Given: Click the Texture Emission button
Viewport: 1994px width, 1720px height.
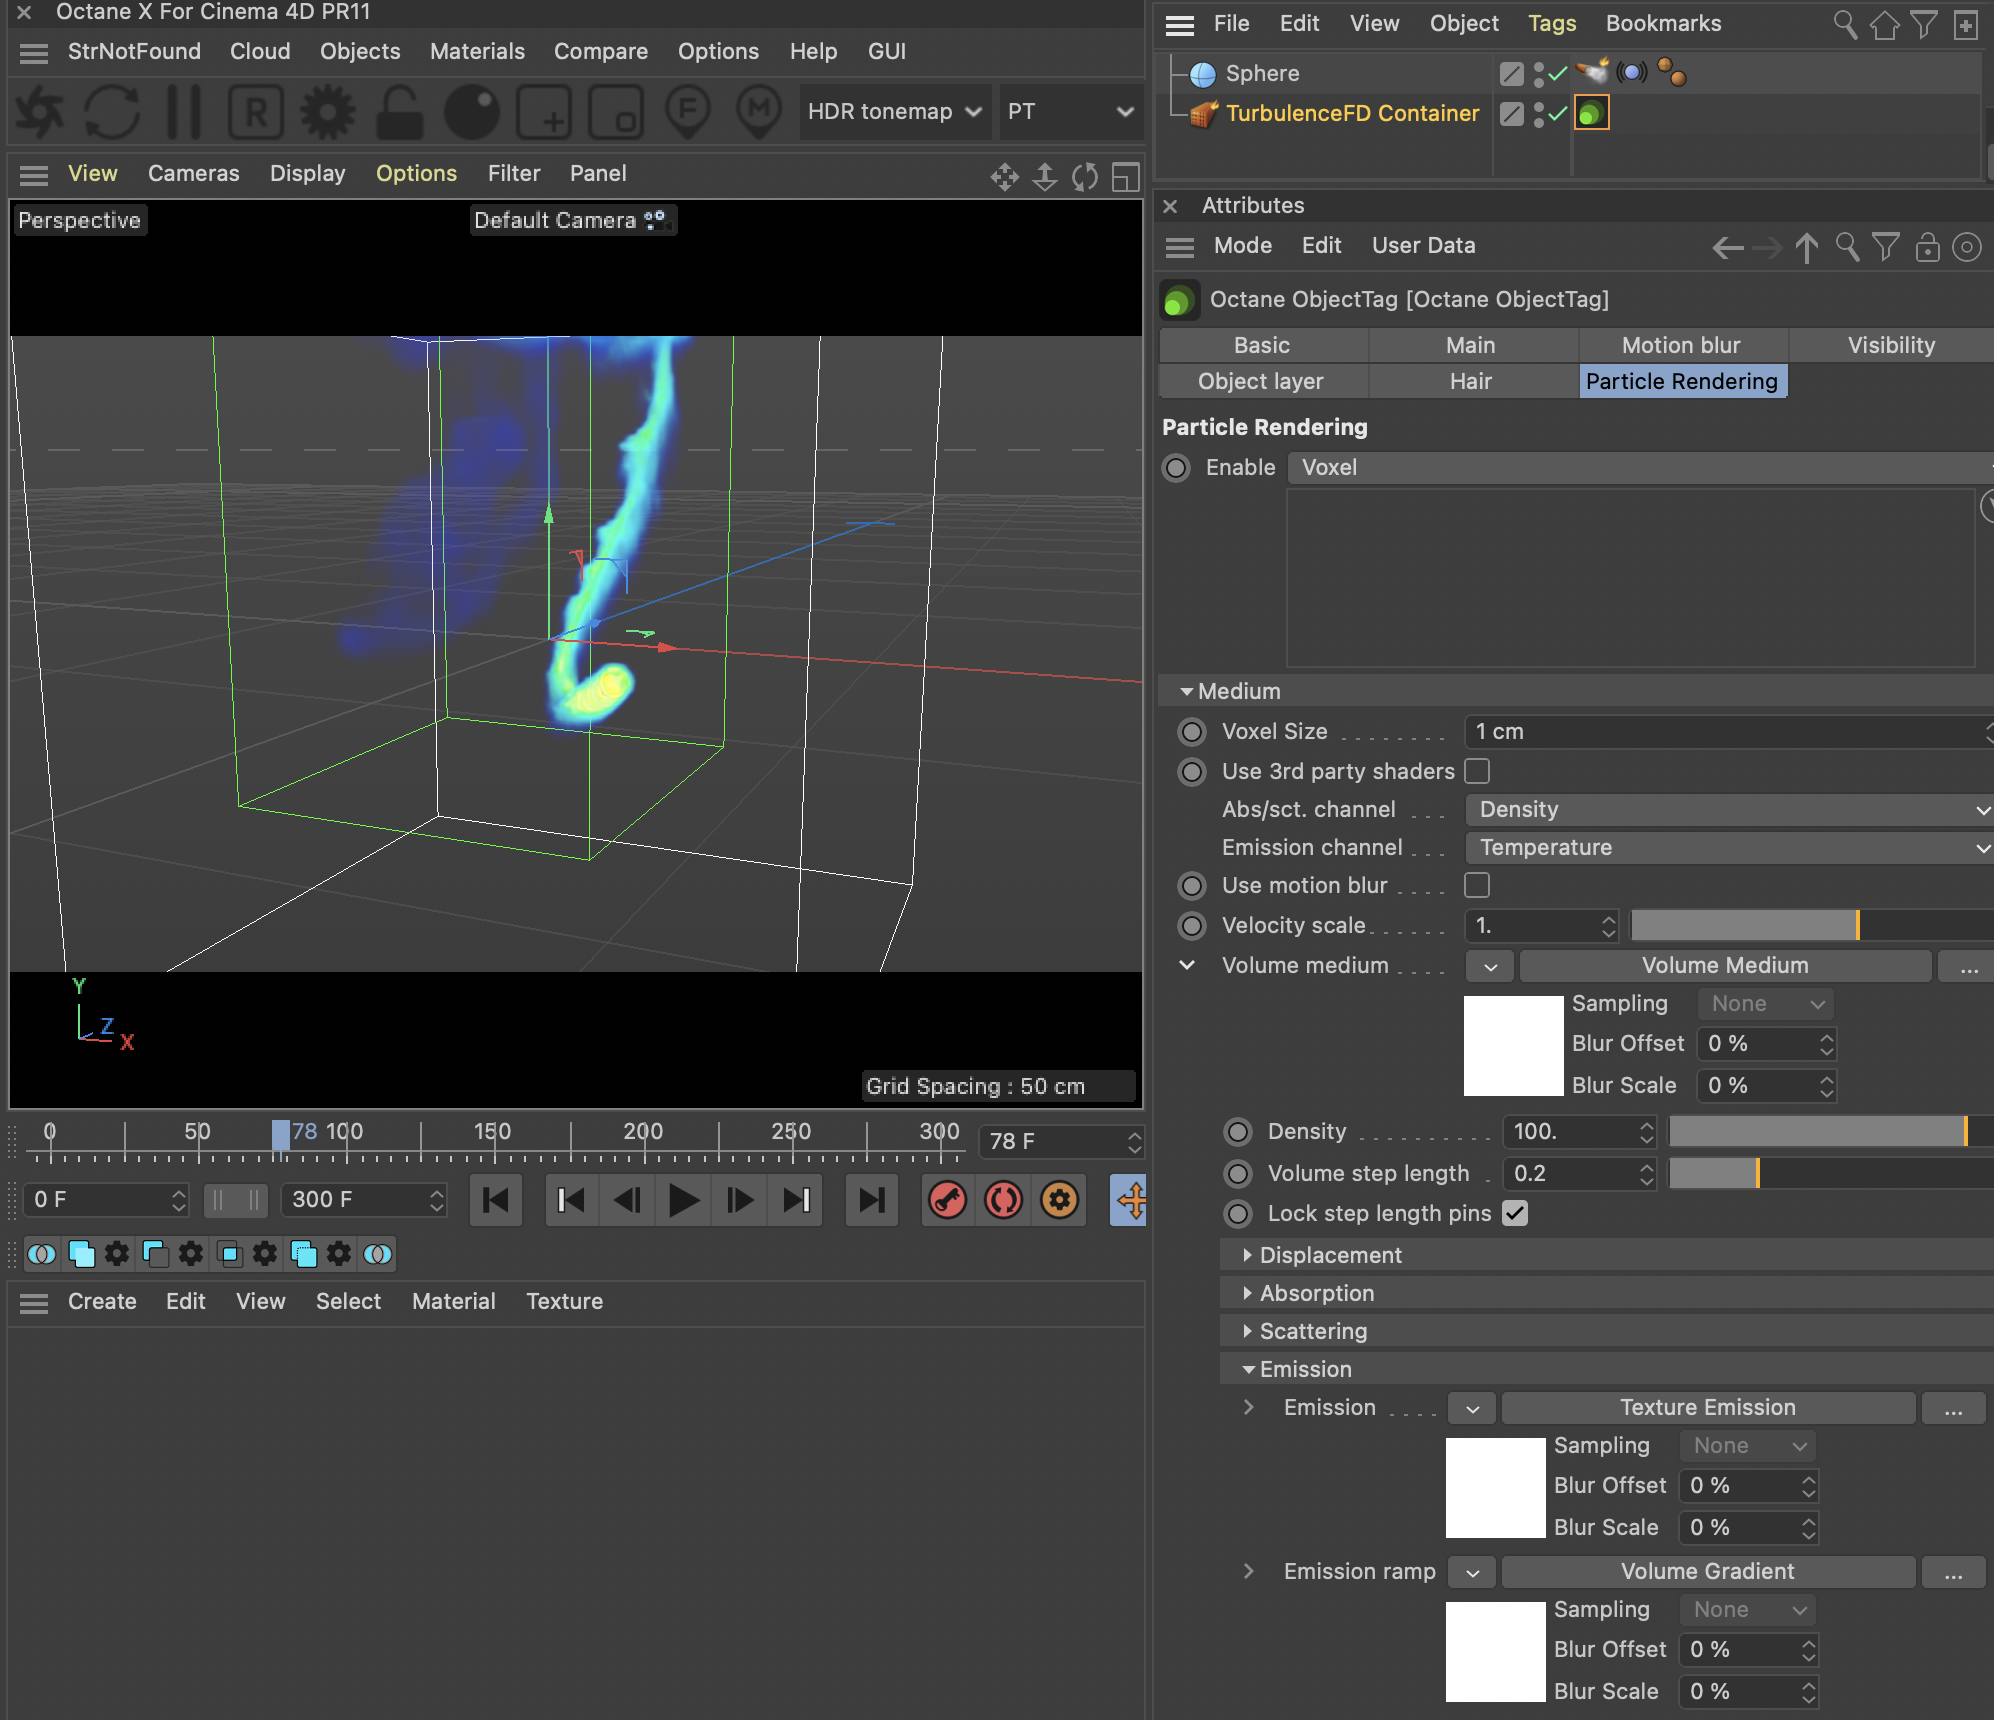Looking at the screenshot, I should [x=1707, y=1407].
